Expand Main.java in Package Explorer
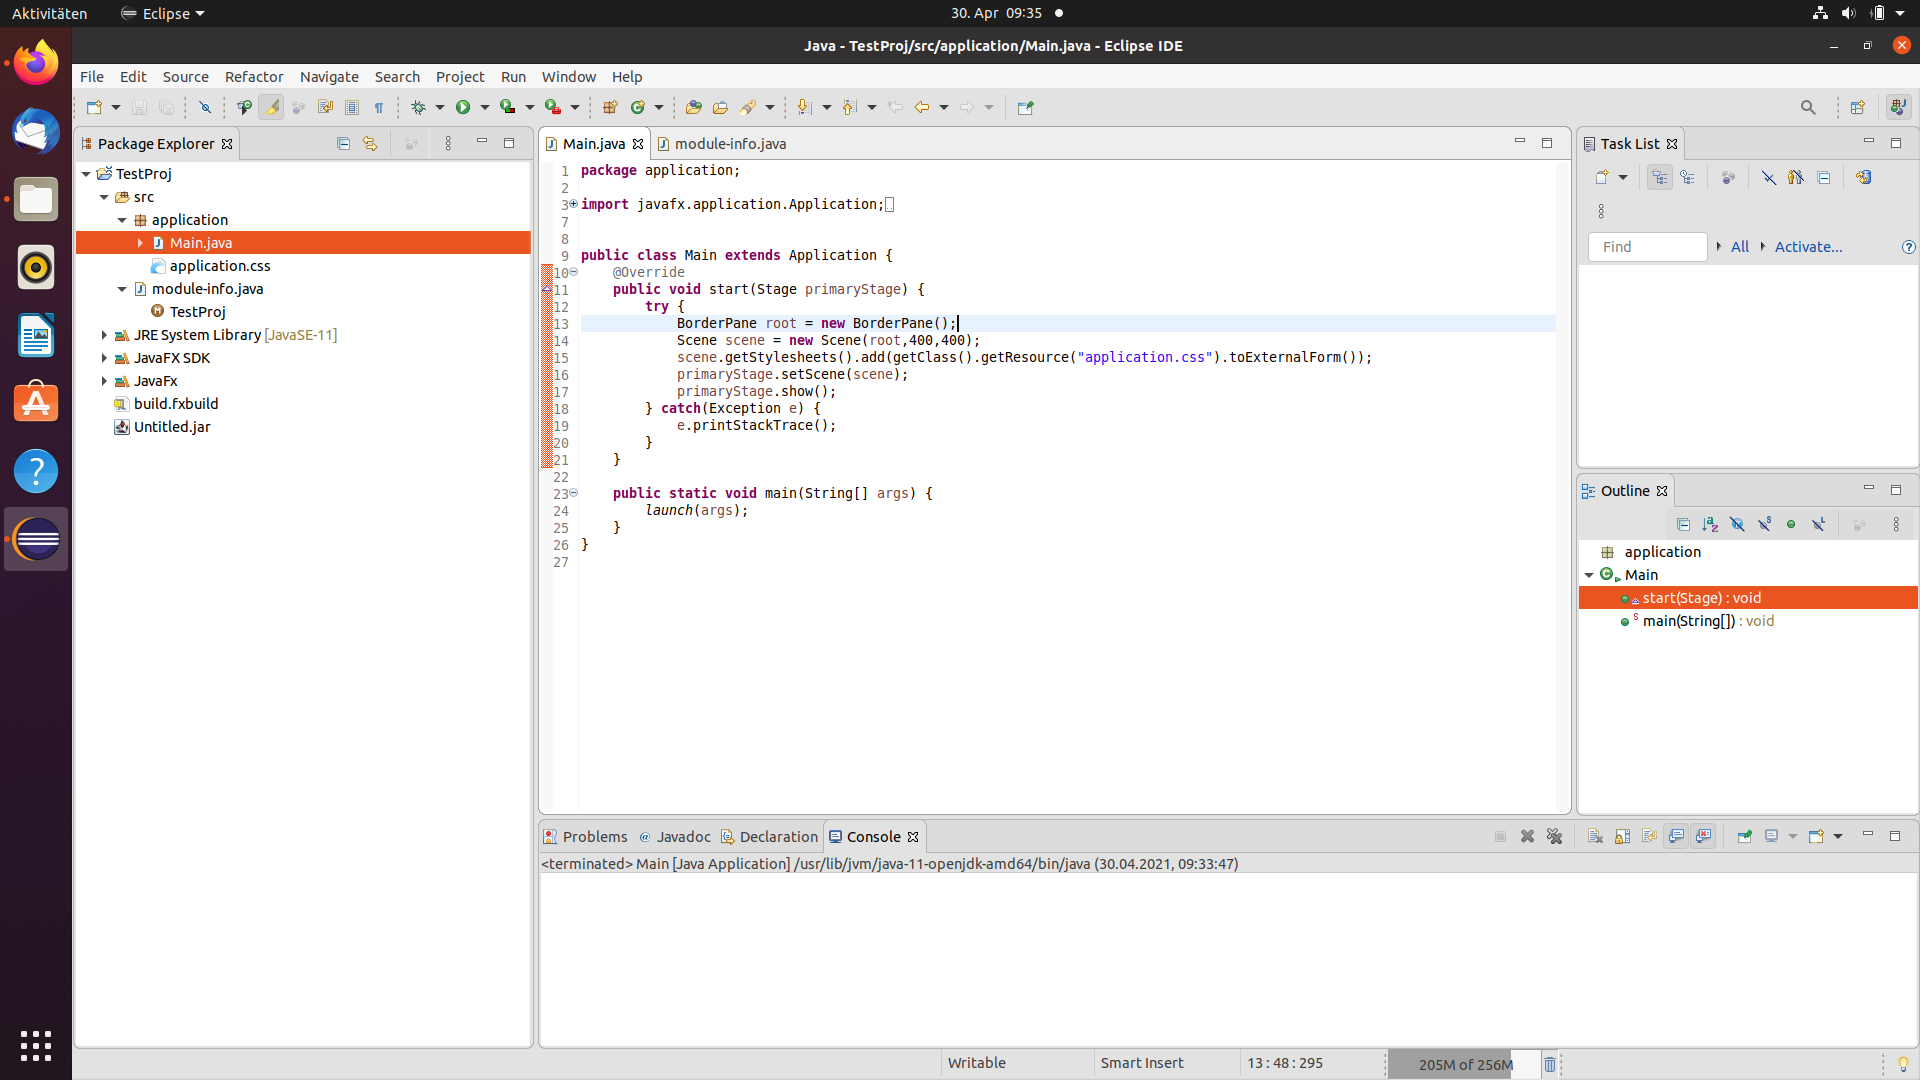The width and height of the screenshot is (1920, 1080). (x=140, y=243)
